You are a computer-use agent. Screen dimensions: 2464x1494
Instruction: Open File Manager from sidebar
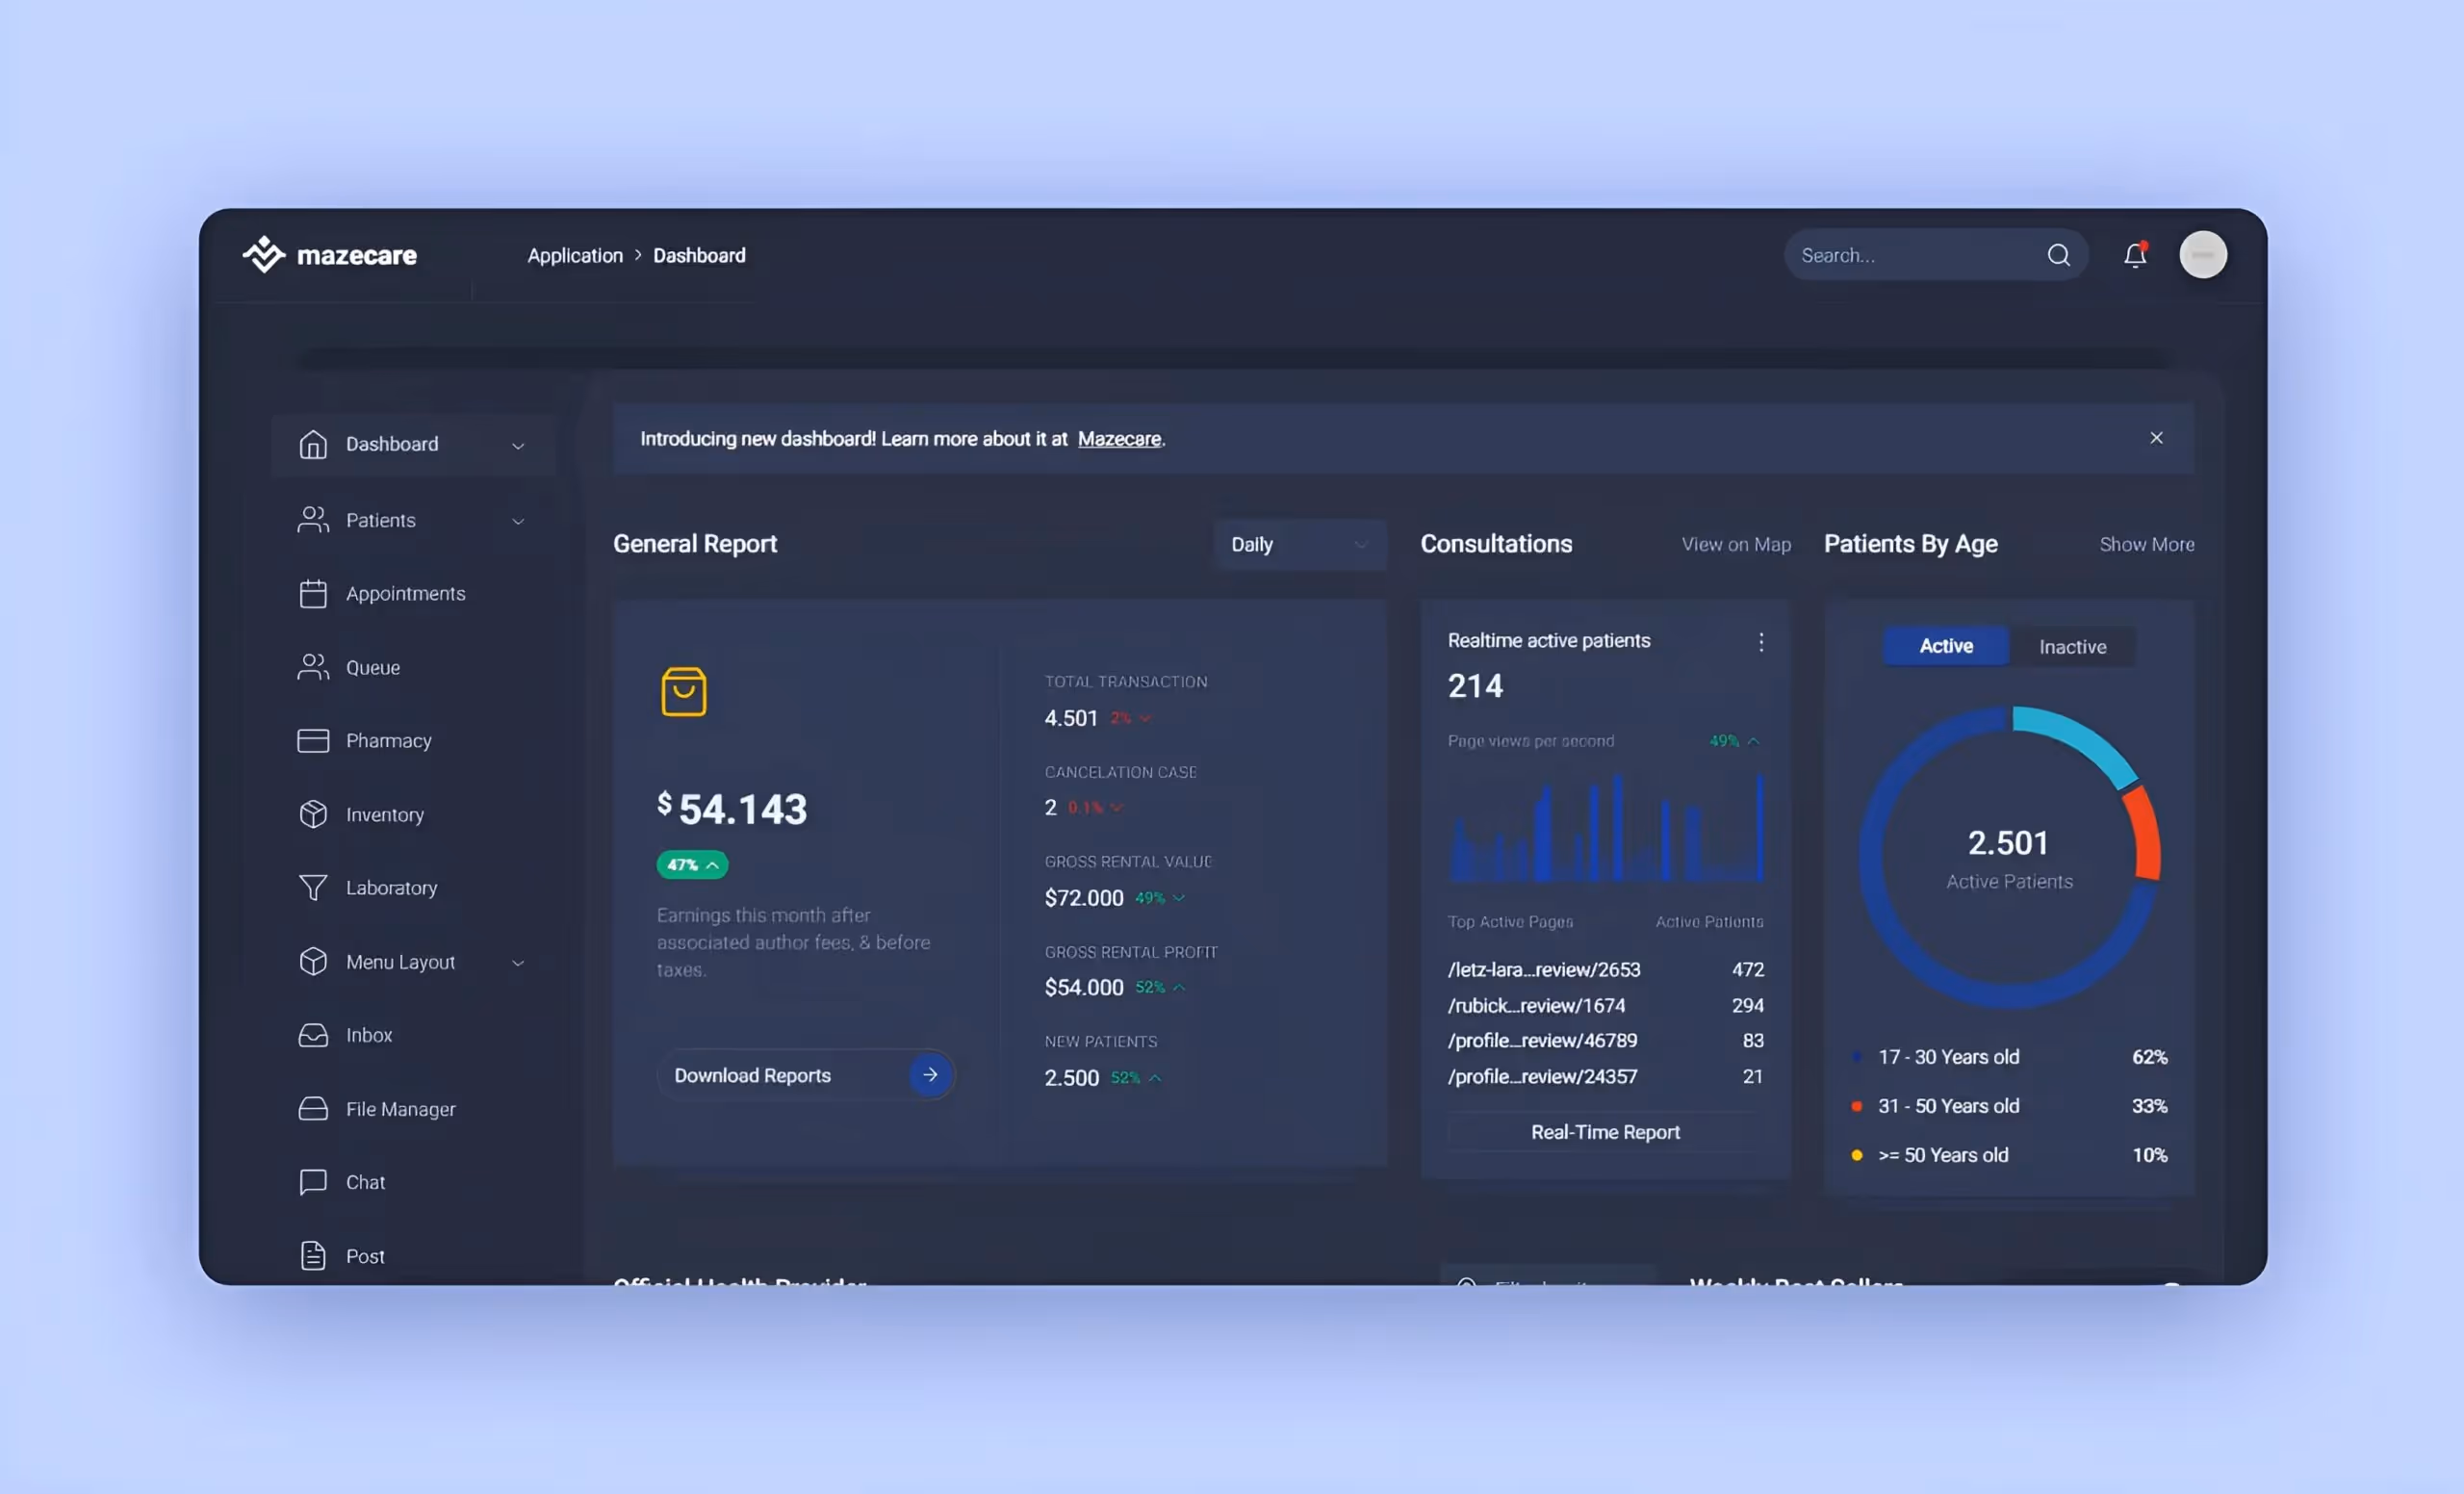click(399, 1109)
